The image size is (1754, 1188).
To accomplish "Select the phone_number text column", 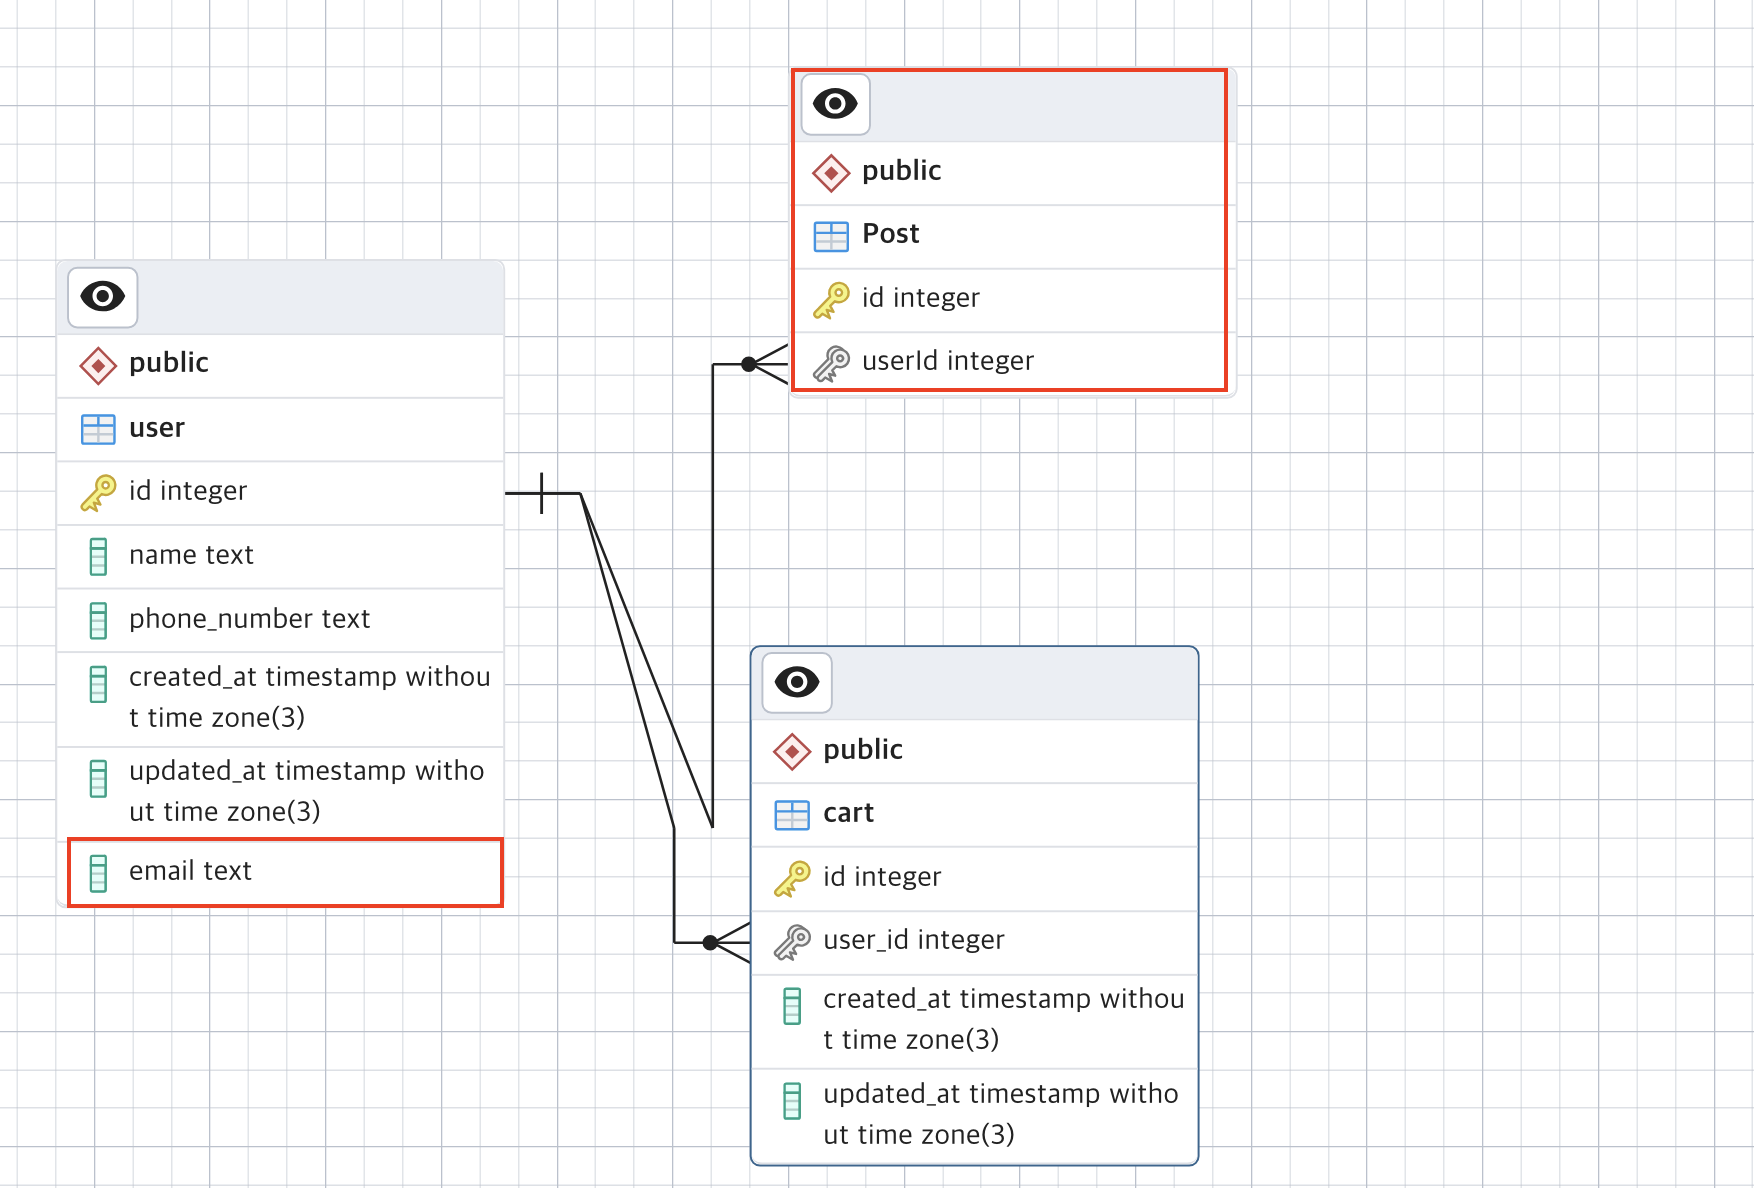I will click(281, 620).
